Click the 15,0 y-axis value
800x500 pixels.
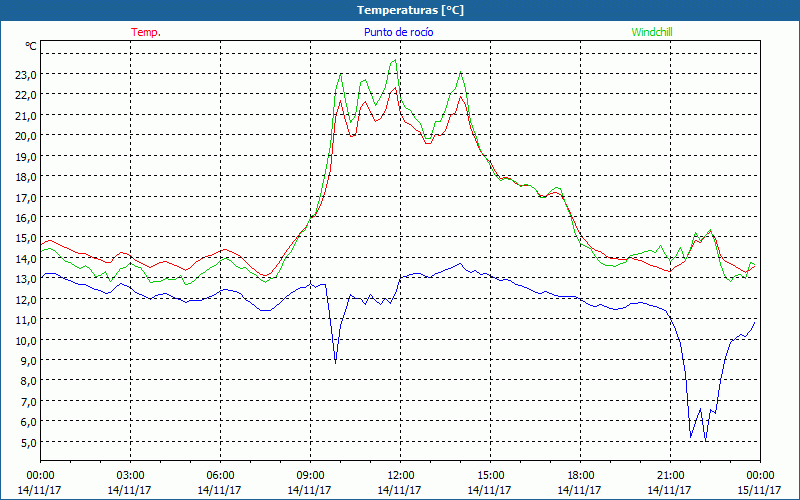tap(26, 238)
